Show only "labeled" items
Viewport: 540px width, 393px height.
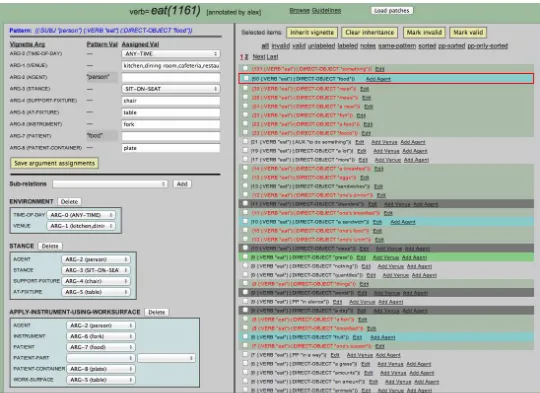point(347,46)
